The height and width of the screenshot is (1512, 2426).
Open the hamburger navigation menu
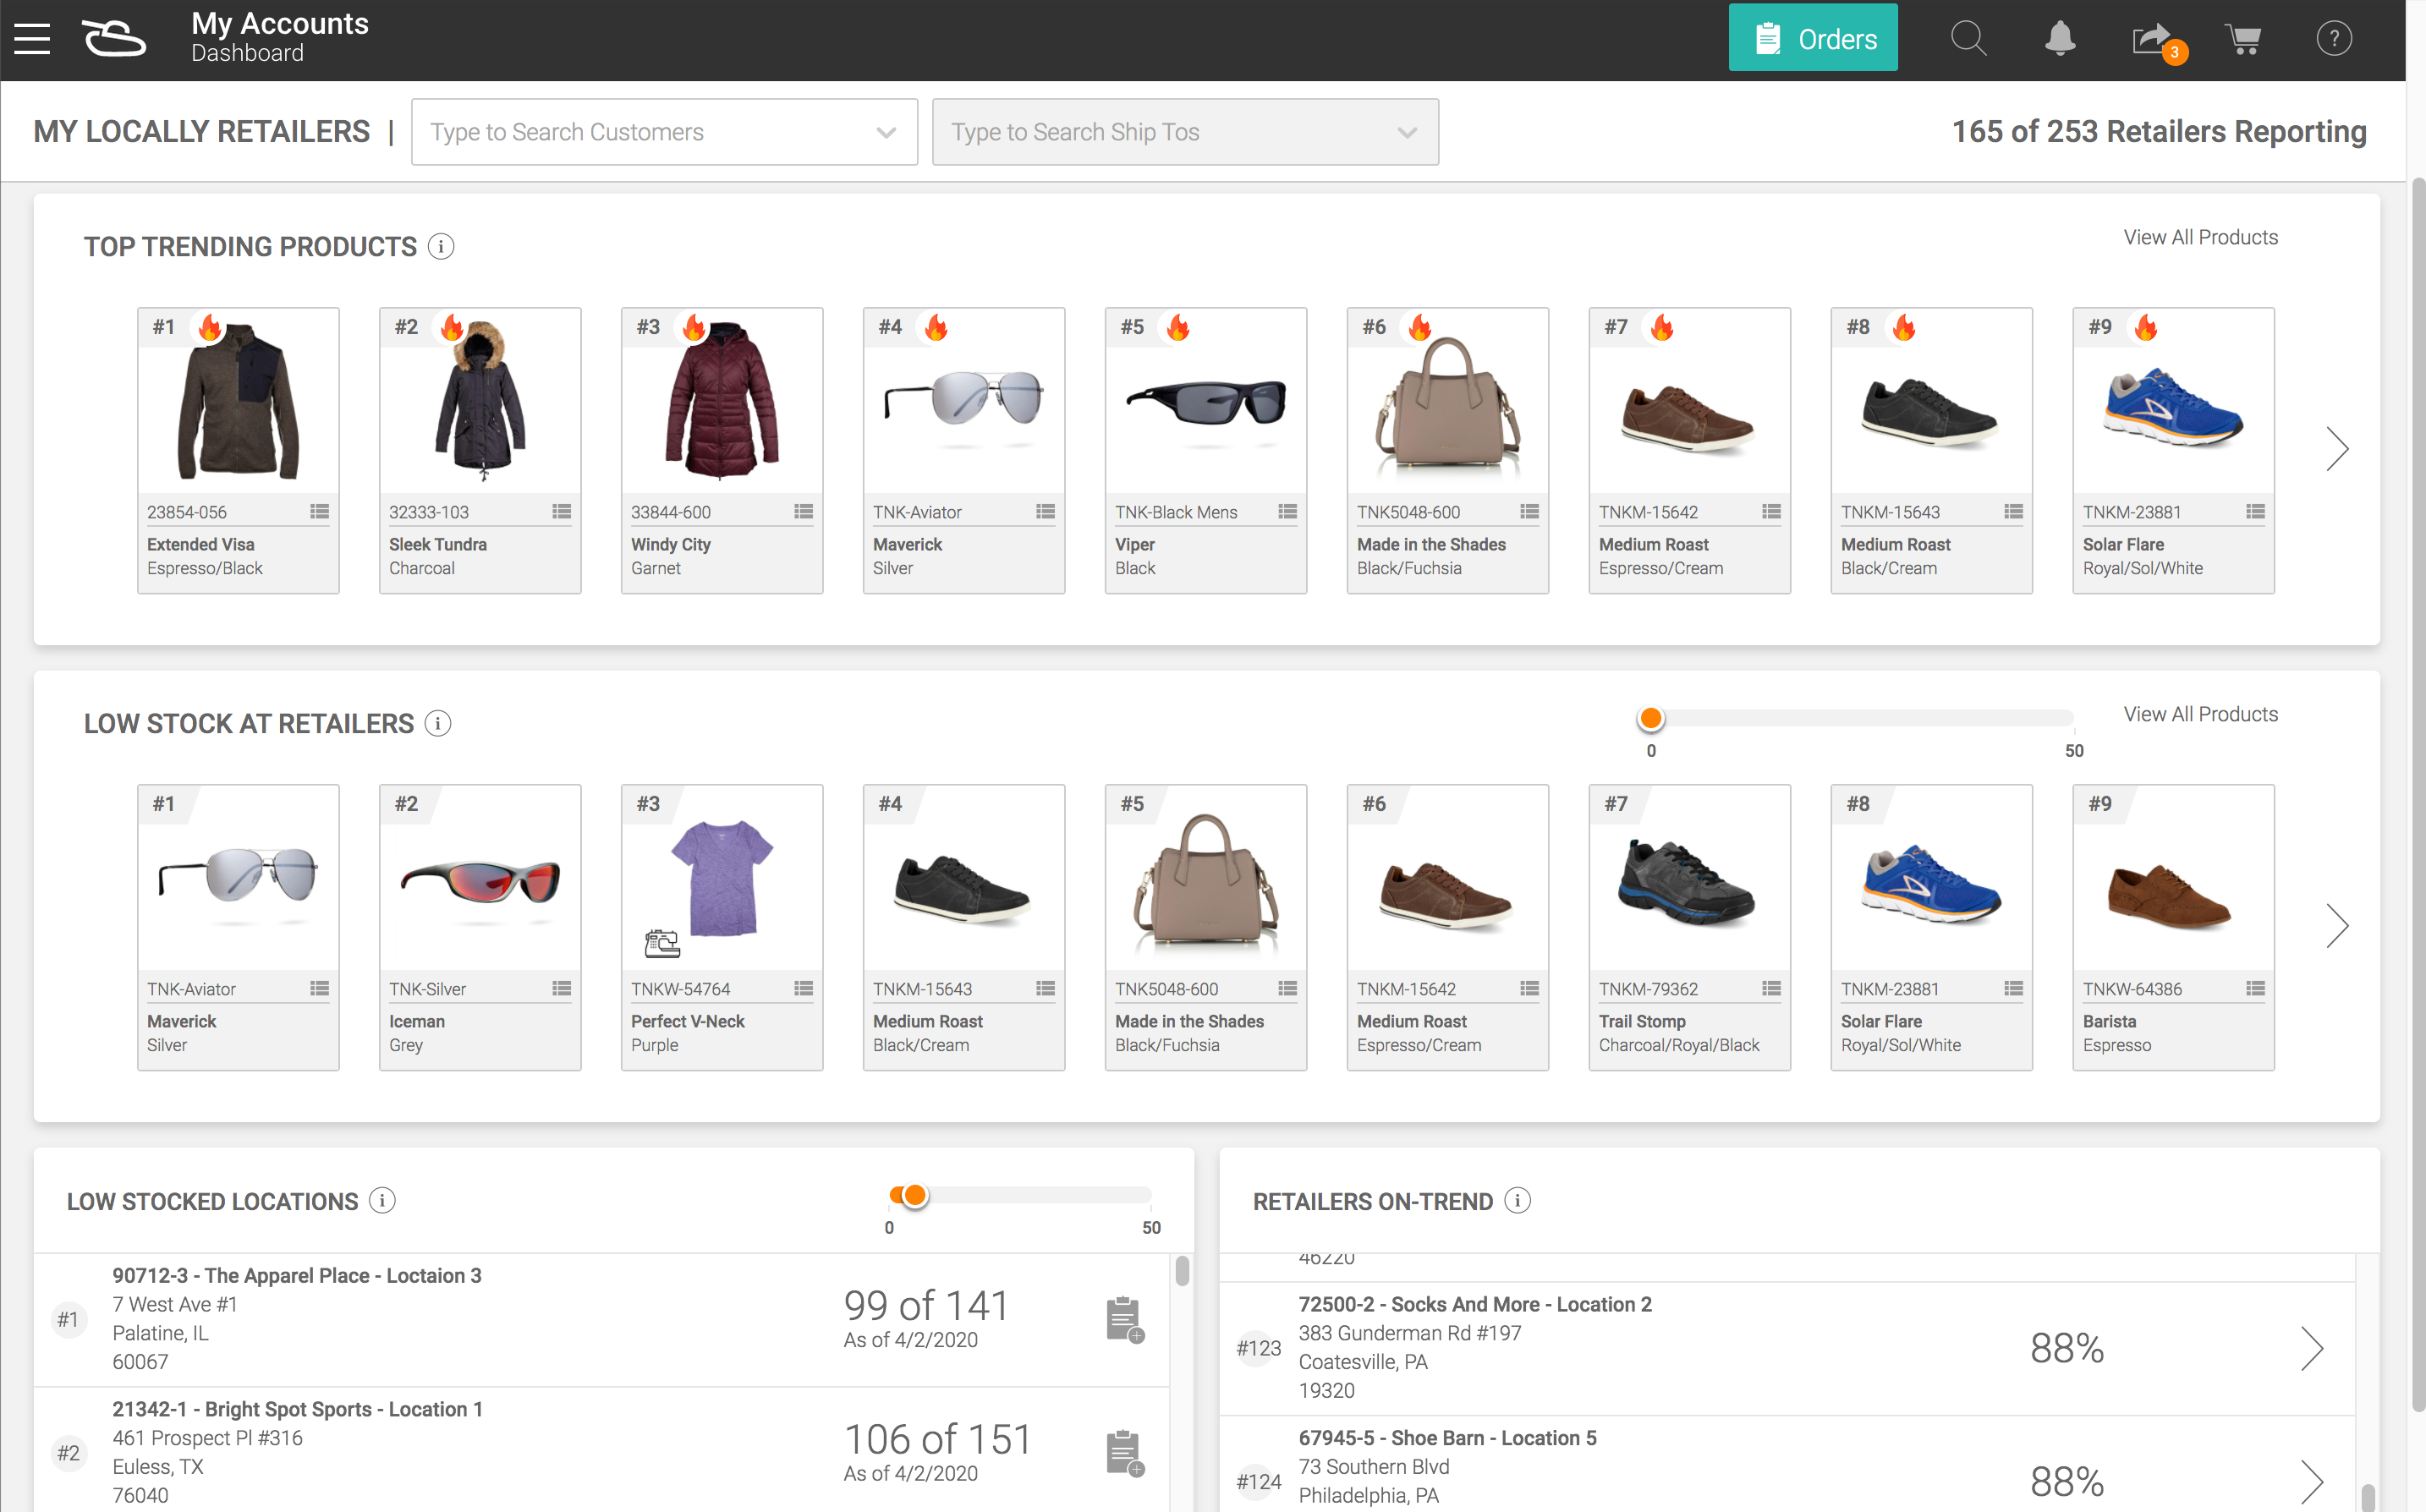[32, 39]
